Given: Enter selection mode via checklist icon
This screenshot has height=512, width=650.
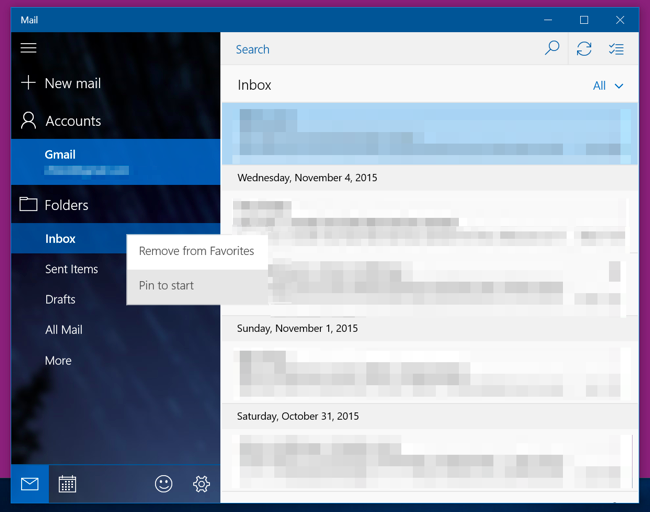Looking at the screenshot, I should 616,49.
